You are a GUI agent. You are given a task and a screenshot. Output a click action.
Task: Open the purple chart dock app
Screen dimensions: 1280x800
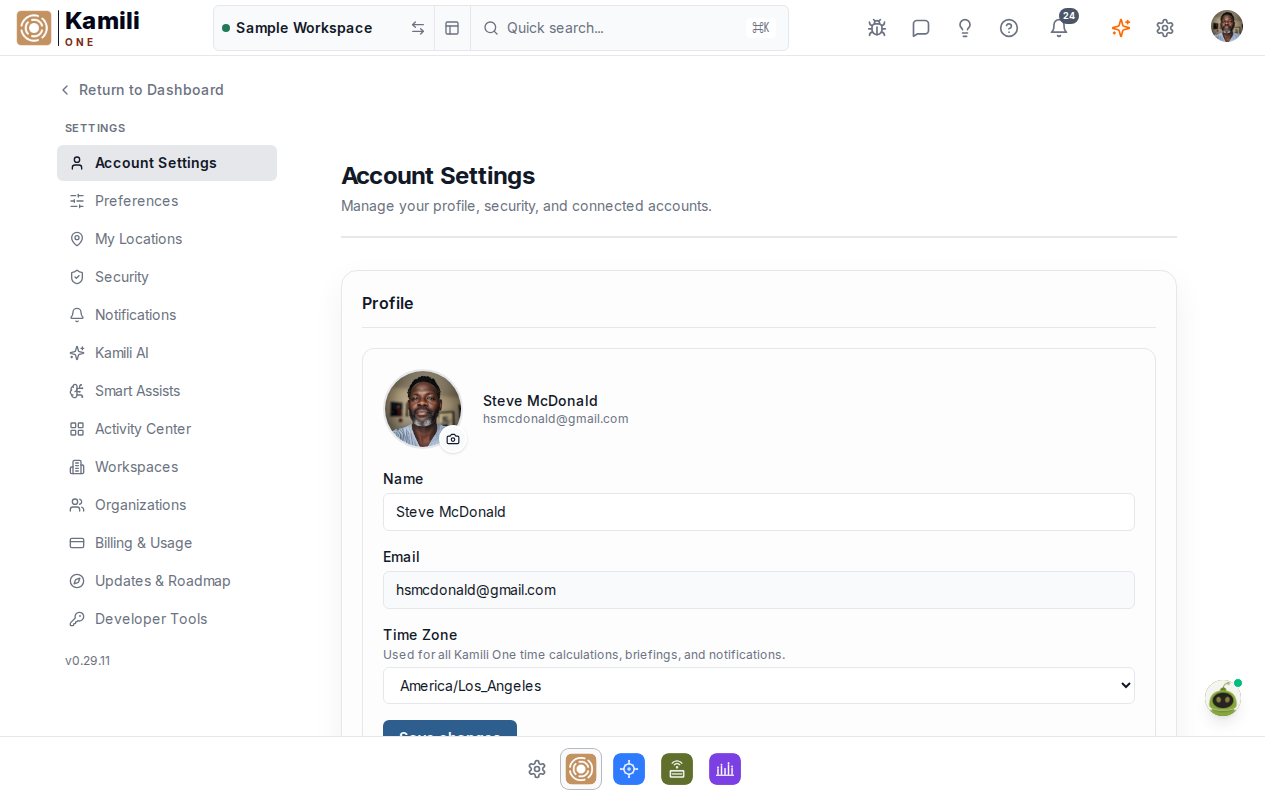pos(725,769)
